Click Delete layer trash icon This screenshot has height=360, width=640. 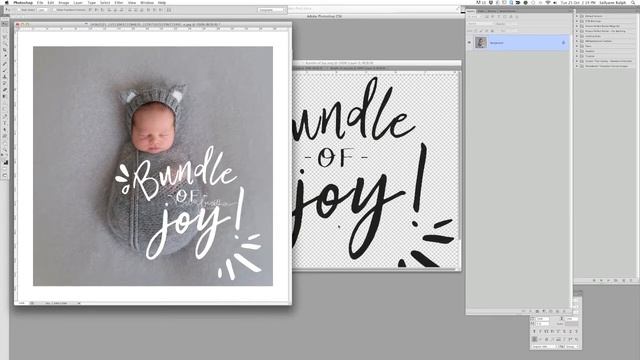click(x=564, y=311)
